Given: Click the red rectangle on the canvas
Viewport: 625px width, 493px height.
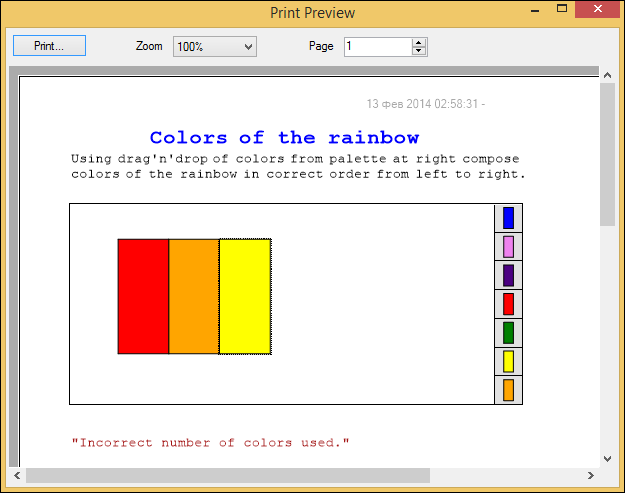Looking at the screenshot, I should coord(143,296).
